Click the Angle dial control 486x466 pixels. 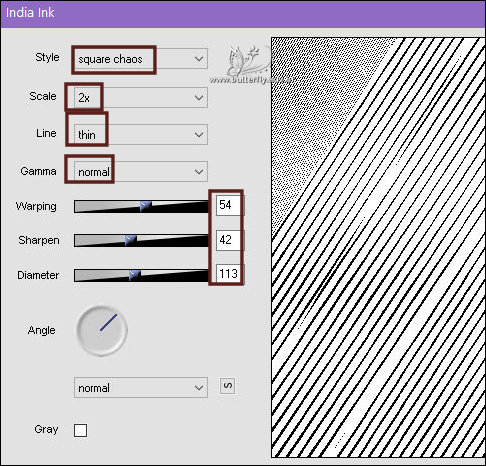pyautogui.click(x=102, y=330)
